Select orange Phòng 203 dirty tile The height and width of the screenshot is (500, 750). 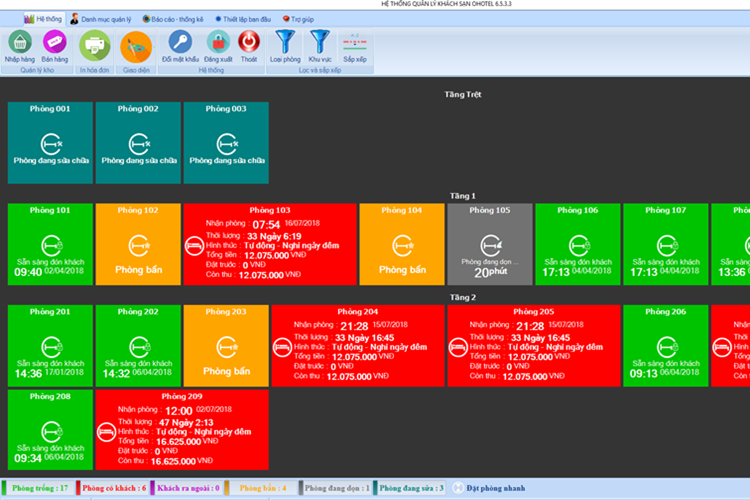pyautogui.click(x=226, y=345)
